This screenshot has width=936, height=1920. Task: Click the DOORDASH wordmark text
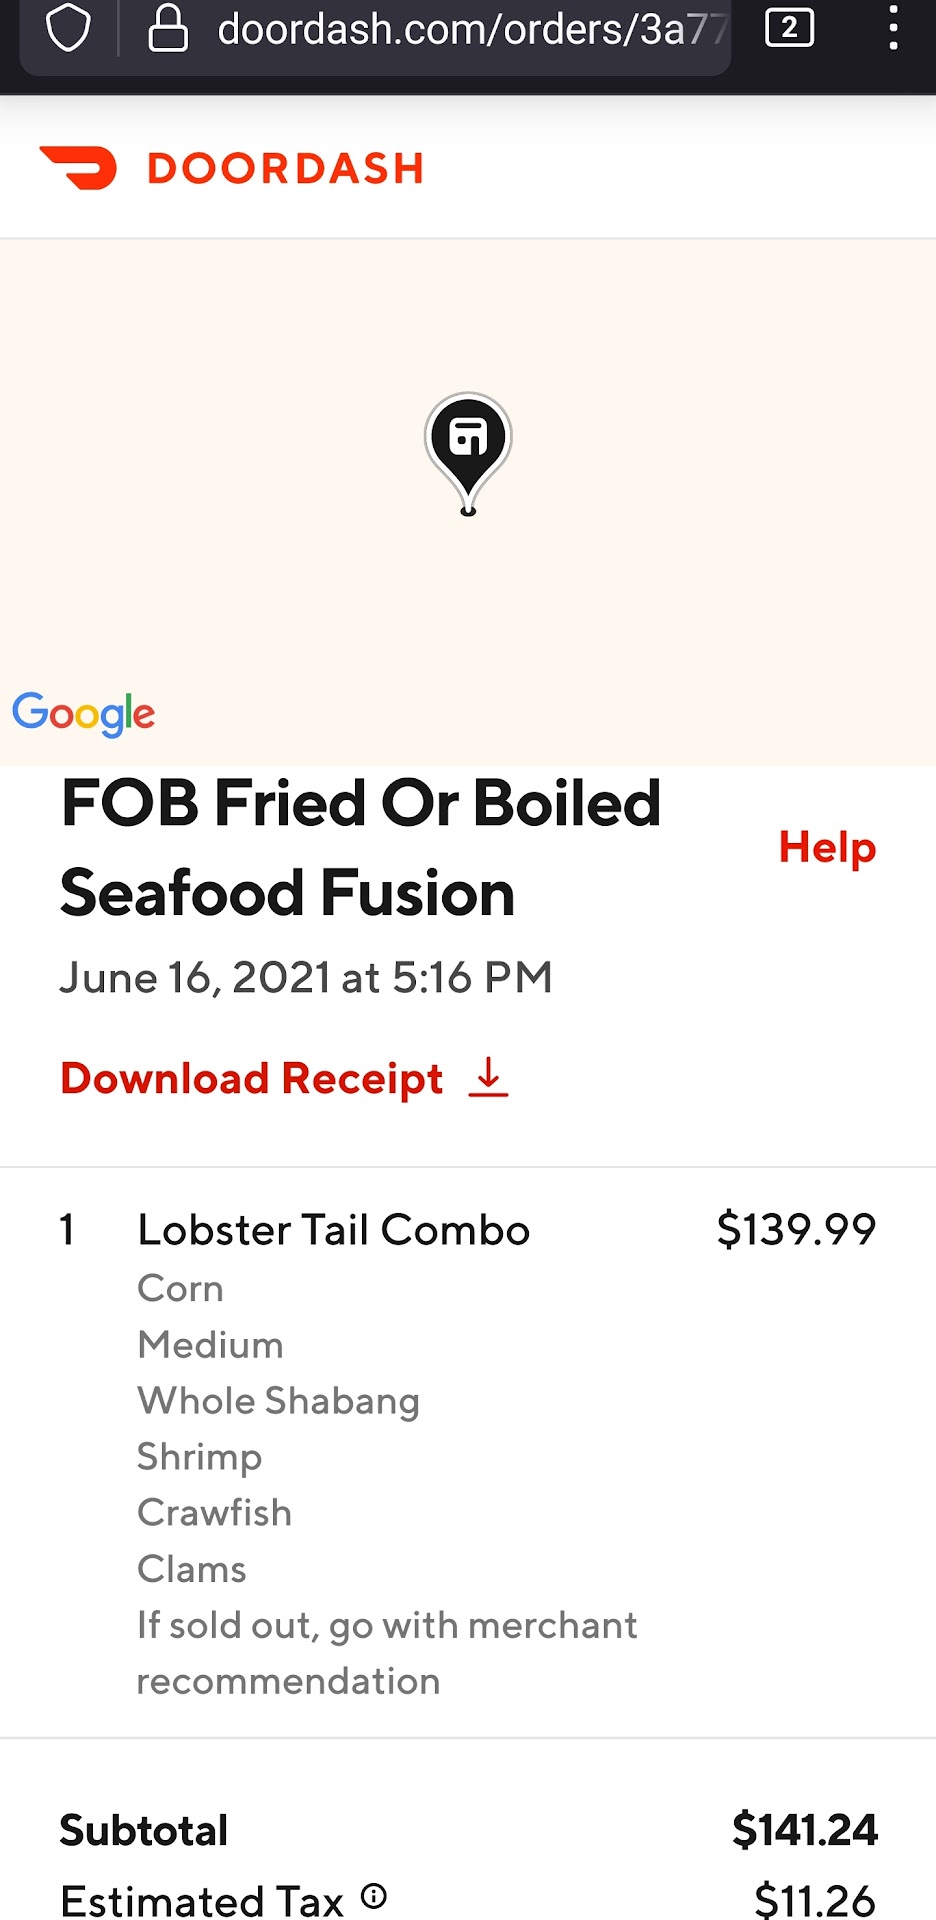click(x=286, y=168)
